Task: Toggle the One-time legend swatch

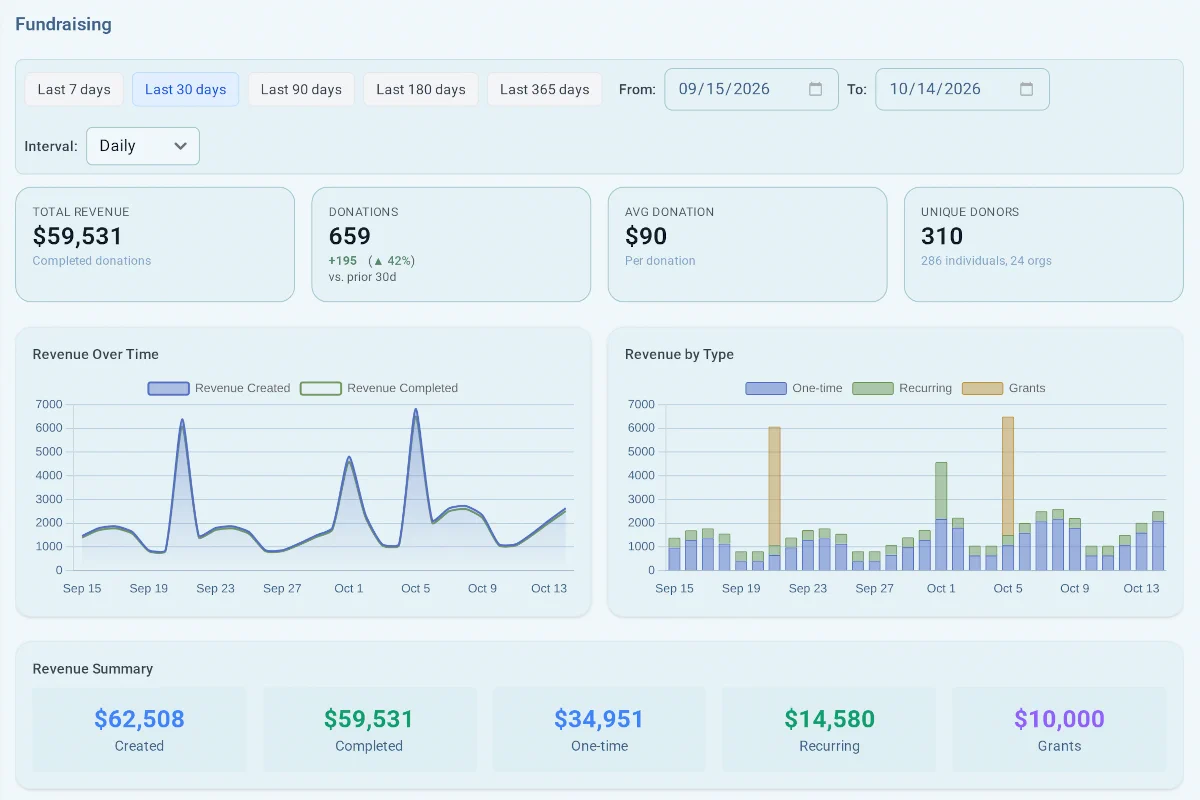Action: 766,388
